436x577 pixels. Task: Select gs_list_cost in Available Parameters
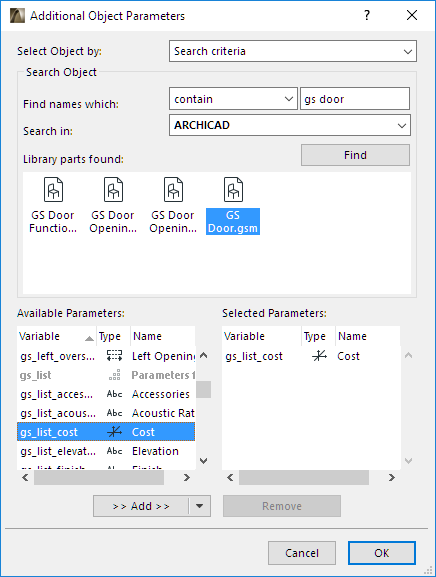point(106,432)
